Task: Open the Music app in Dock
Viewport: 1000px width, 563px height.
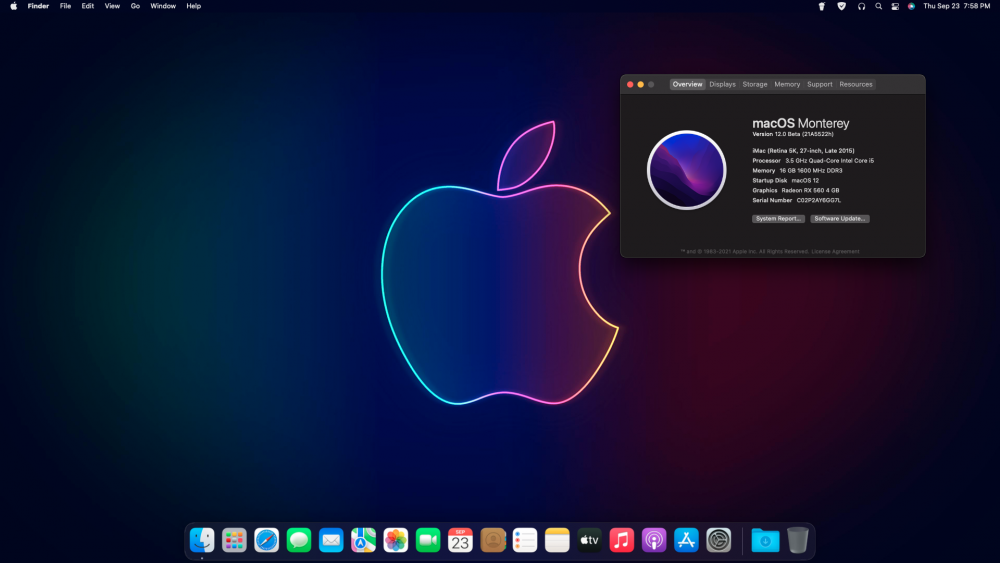Action: pos(621,540)
